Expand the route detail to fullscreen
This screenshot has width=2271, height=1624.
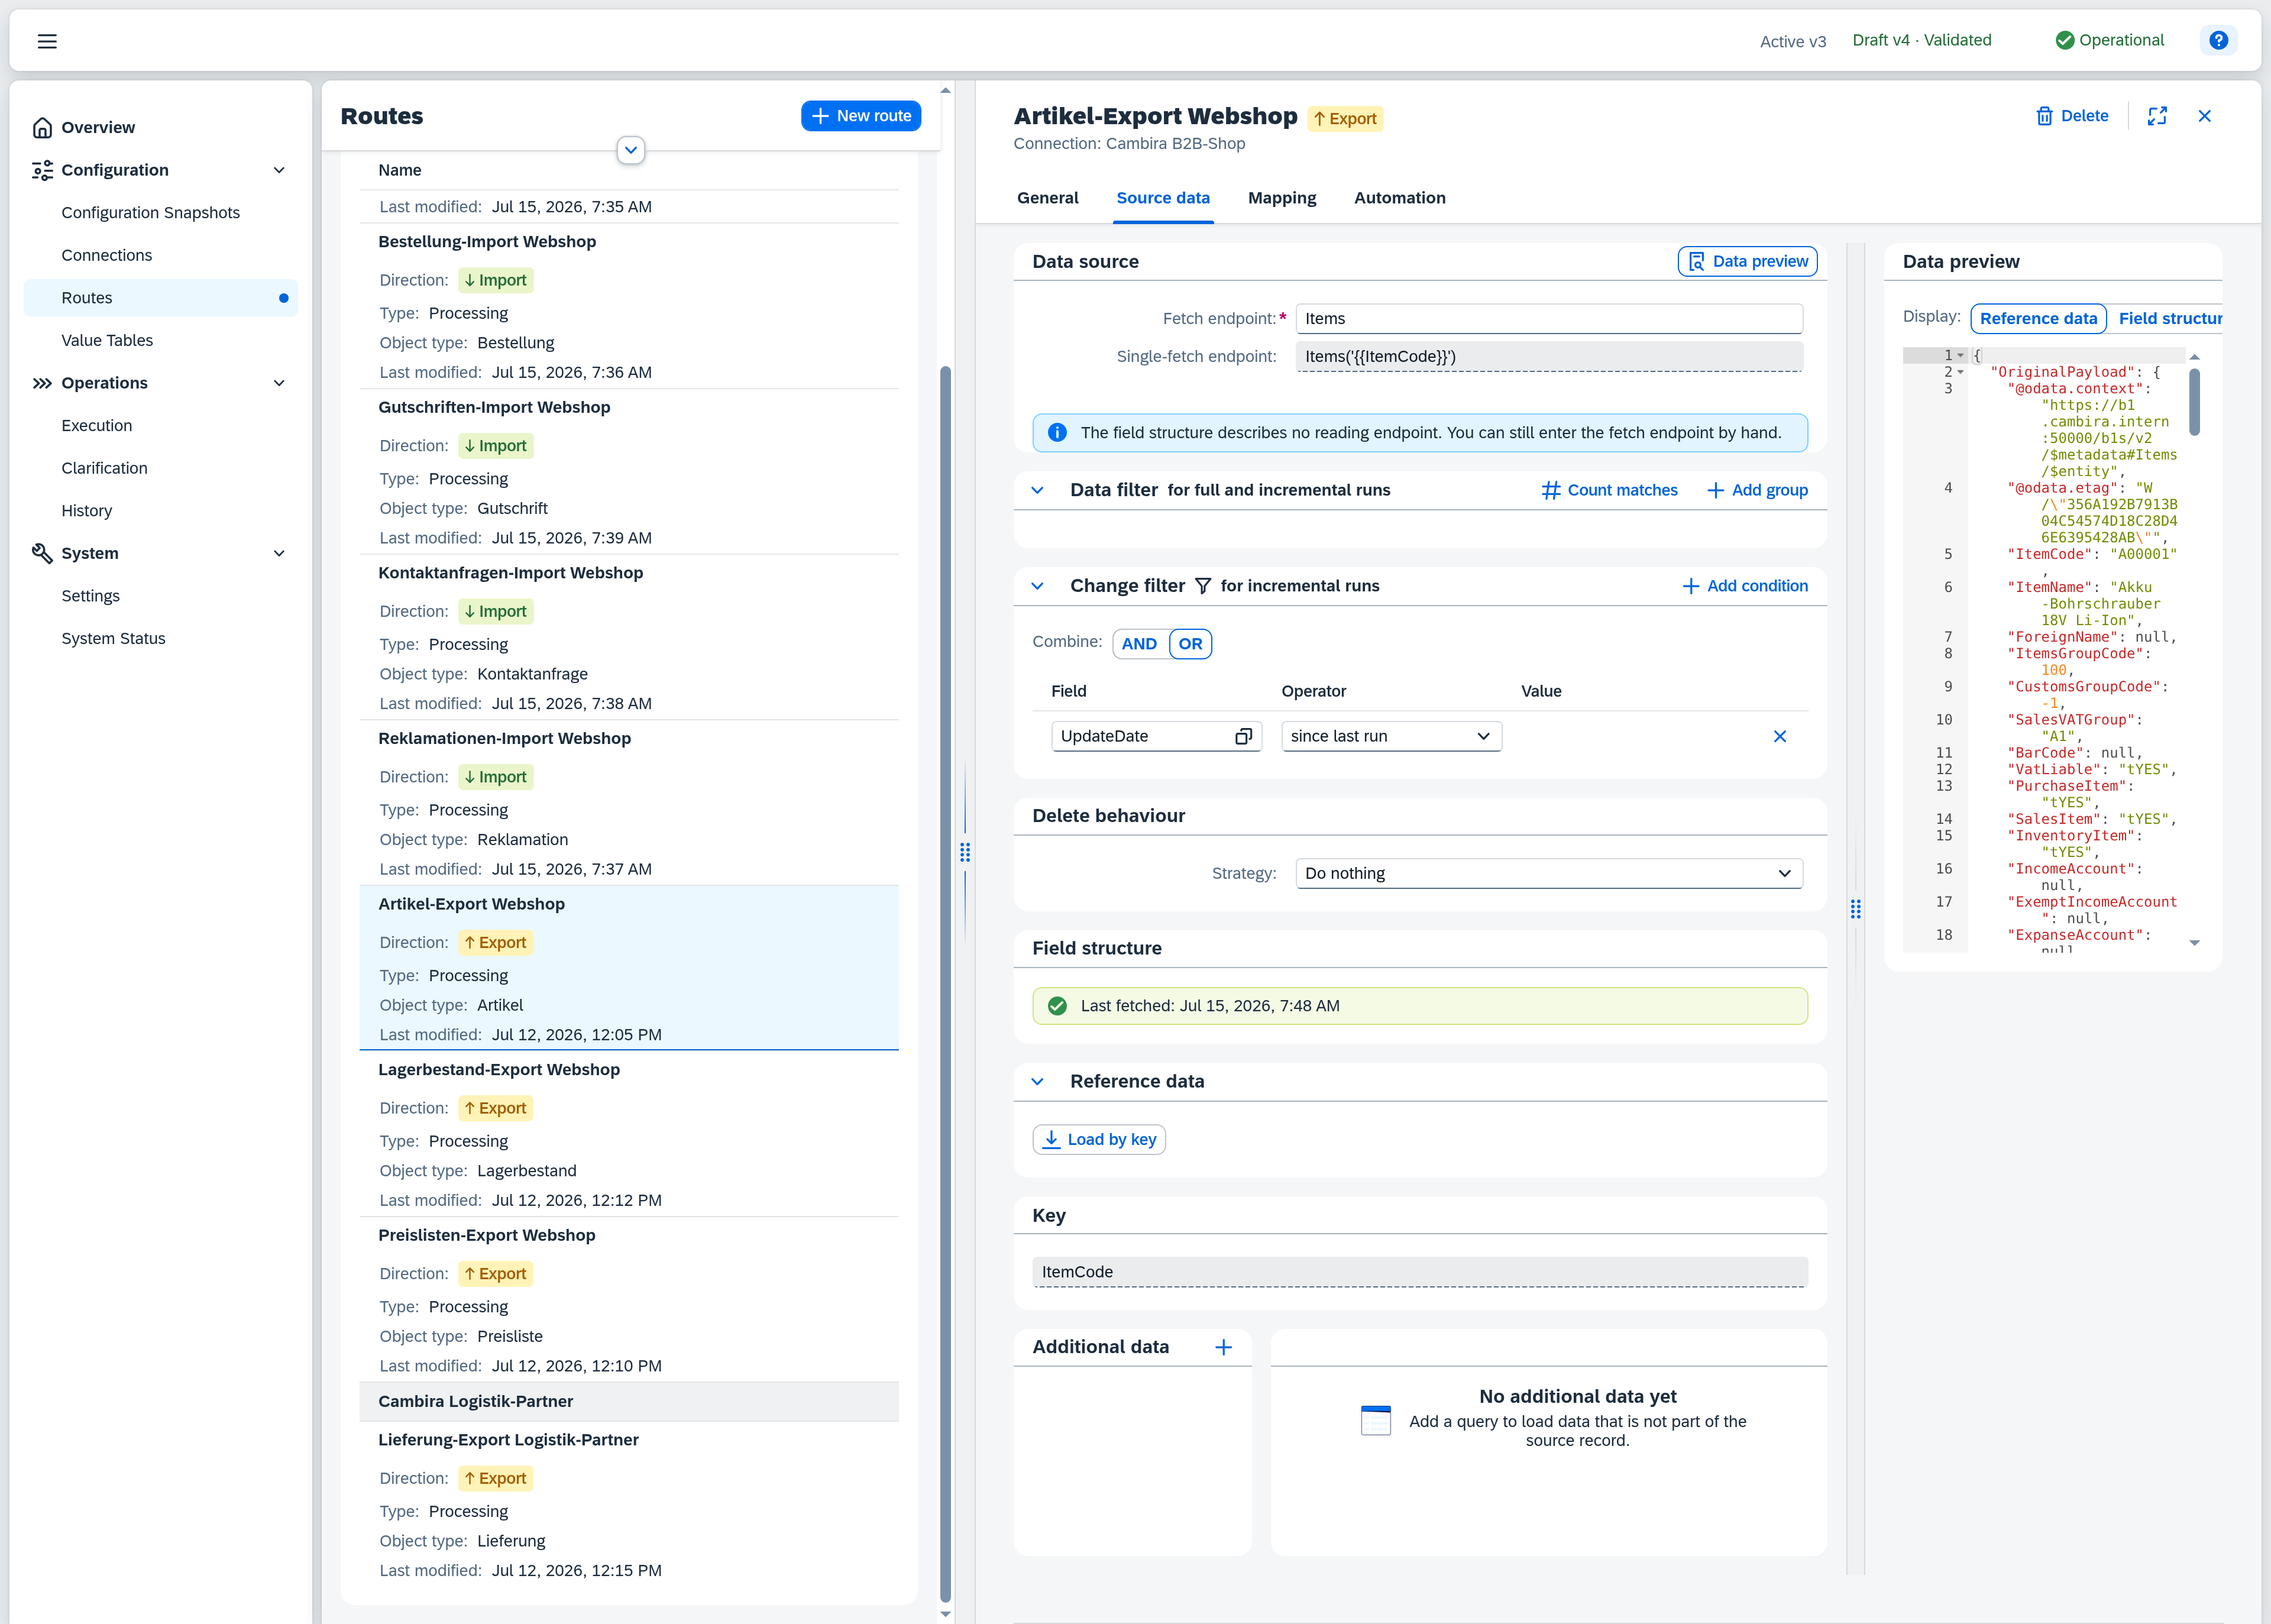pyautogui.click(x=2157, y=116)
